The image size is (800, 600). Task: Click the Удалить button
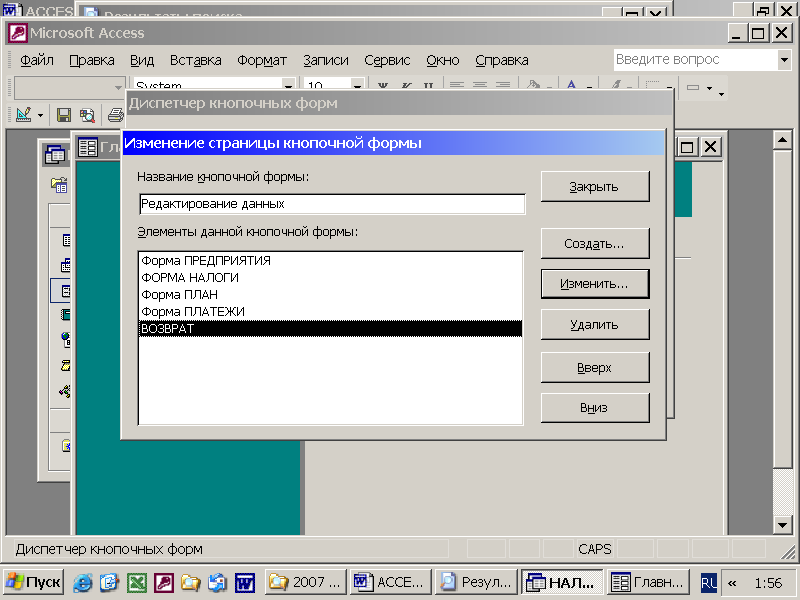[x=595, y=324]
